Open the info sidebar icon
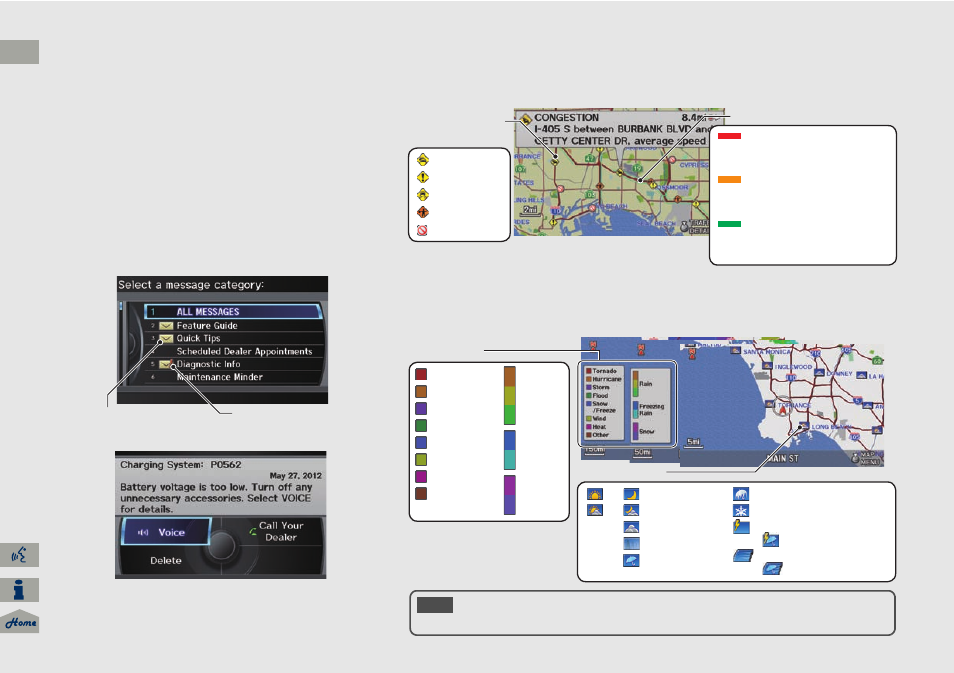Image resolution: width=954 pixels, height=673 pixels. [19, 590]
